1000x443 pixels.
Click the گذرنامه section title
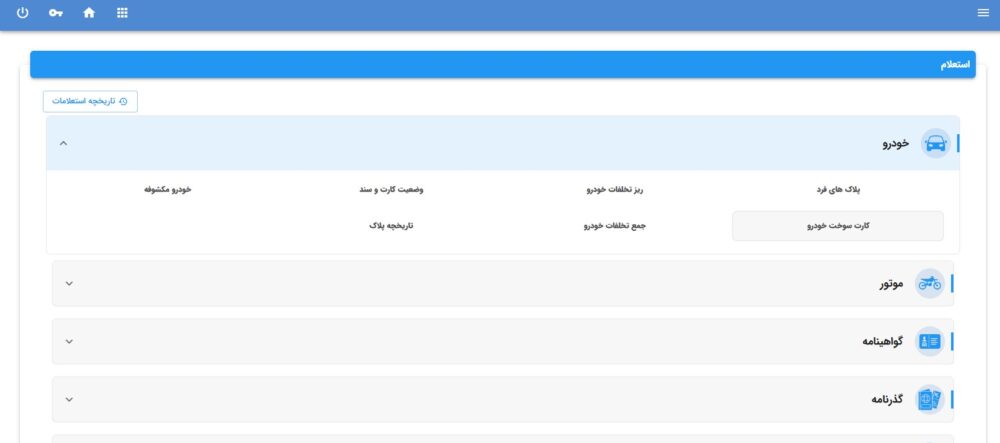point(887,400)
